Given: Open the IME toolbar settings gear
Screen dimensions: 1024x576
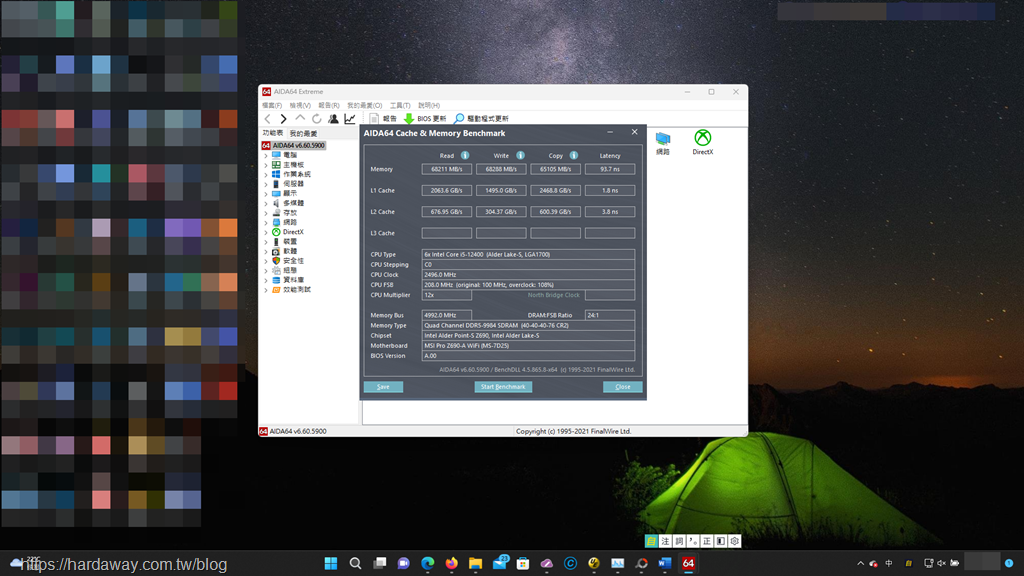Looking at the screenshot, I should pos(735,541).
